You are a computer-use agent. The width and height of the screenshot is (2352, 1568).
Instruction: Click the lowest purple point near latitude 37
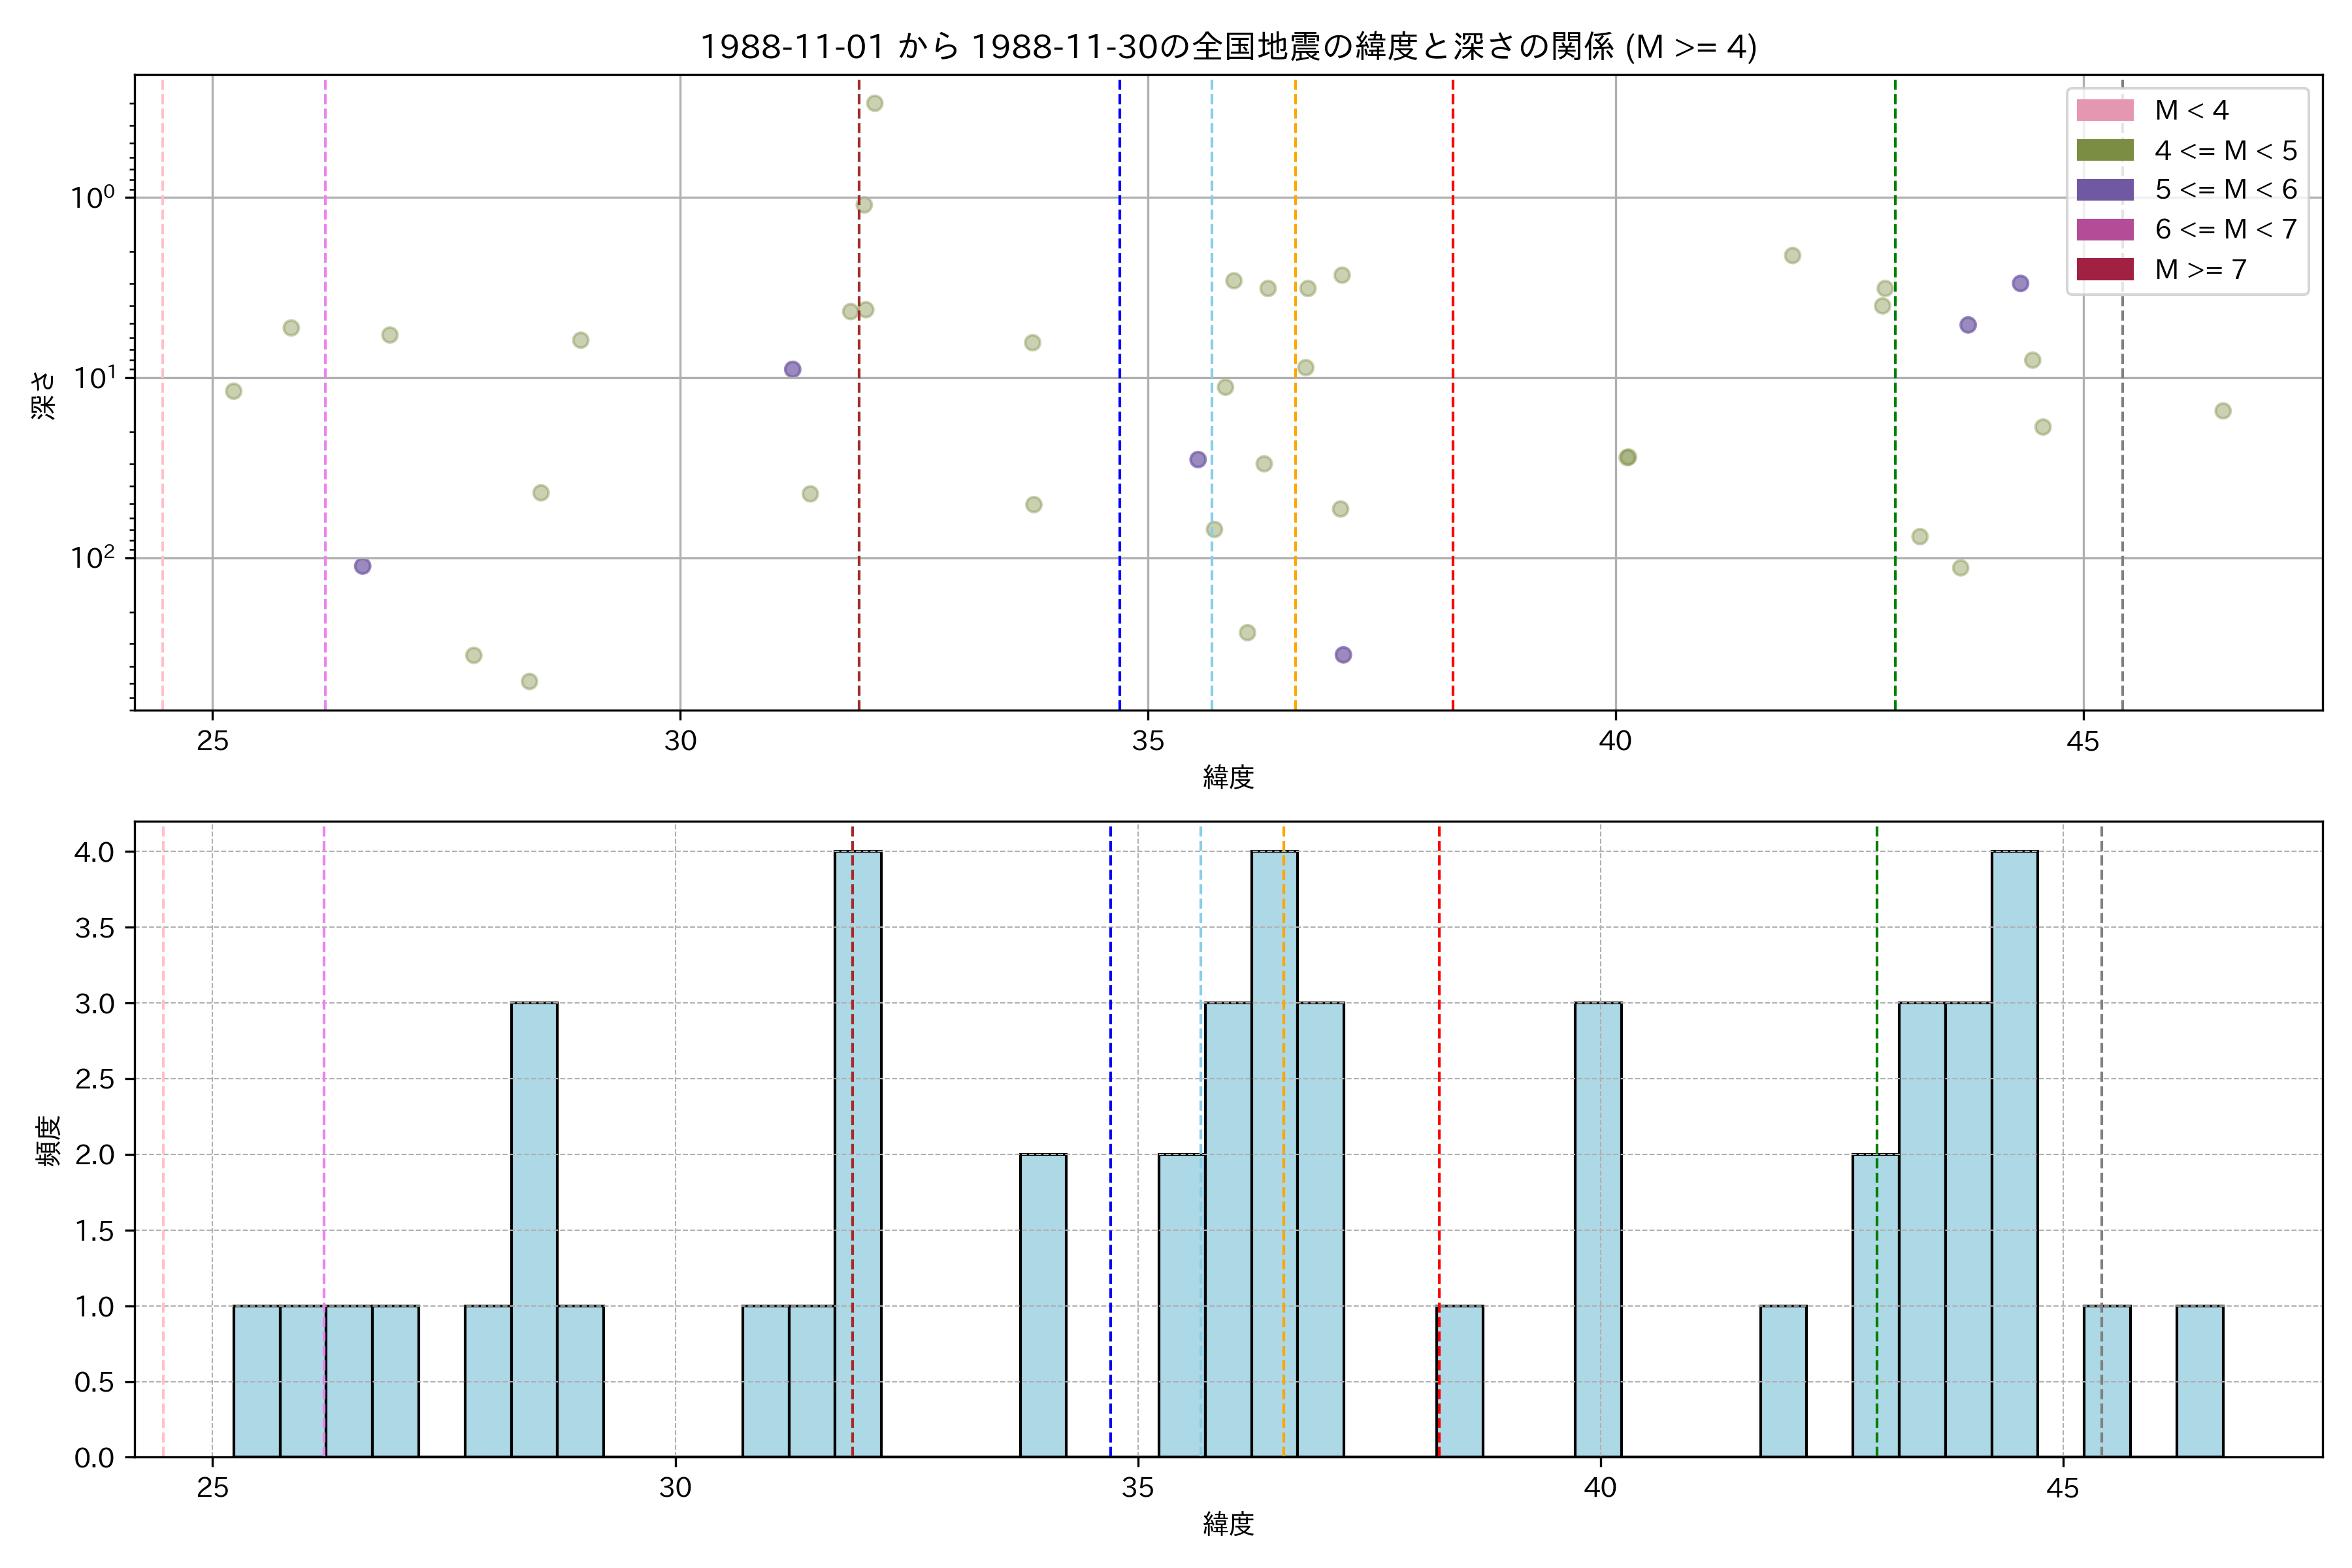pos(1343,655)
